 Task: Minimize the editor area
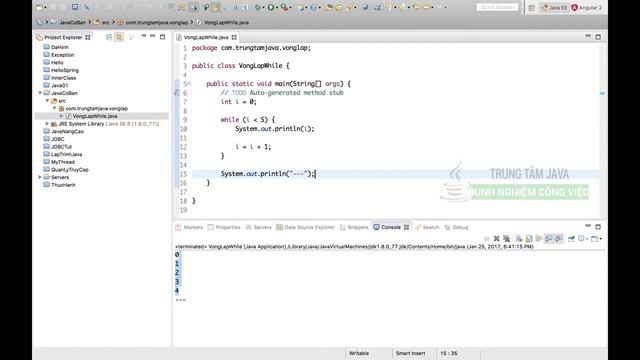588,36
